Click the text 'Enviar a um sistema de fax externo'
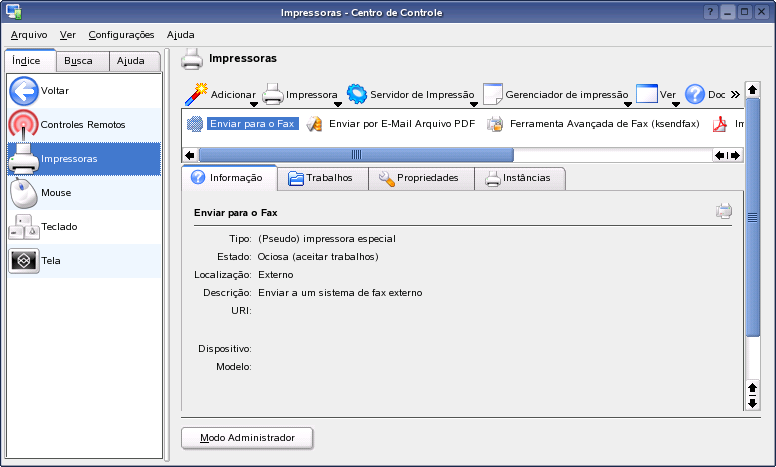The height and width of the screenshot is (467, 776). click(340, 293)
